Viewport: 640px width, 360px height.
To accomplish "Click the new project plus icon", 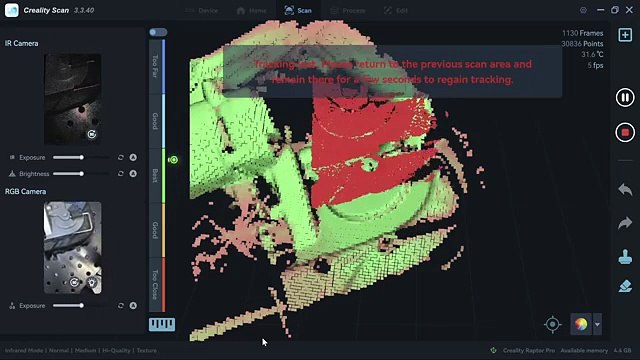I will pos(625,35).
